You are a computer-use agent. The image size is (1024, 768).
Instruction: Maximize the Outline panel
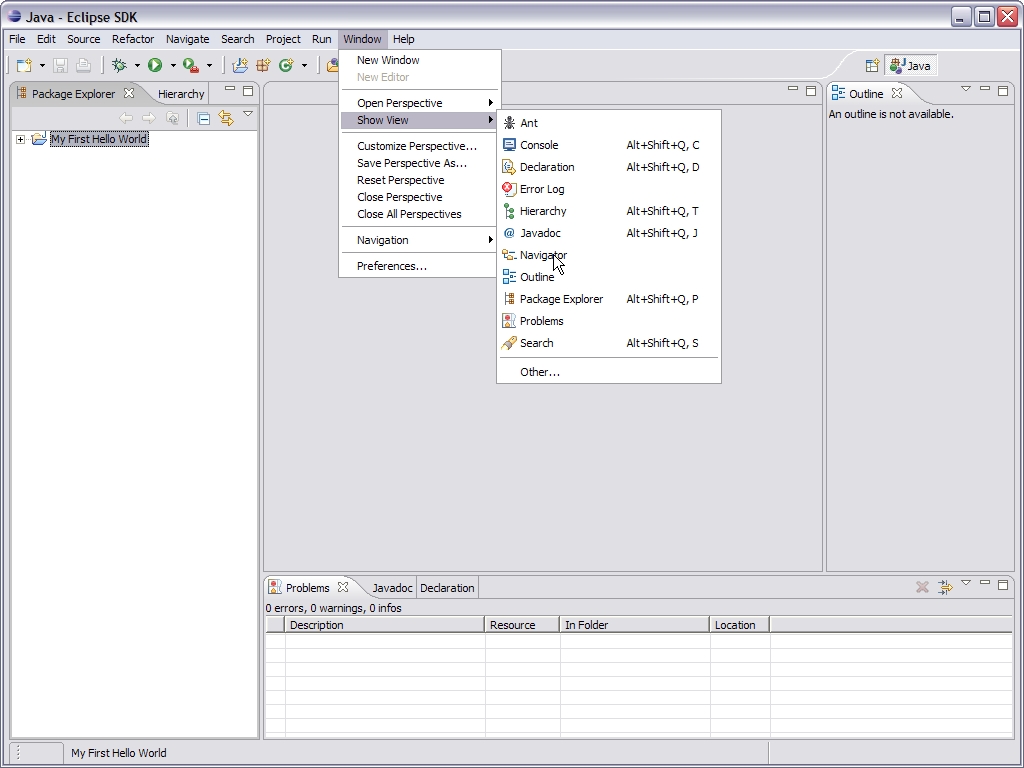[x=1003, y=90]
